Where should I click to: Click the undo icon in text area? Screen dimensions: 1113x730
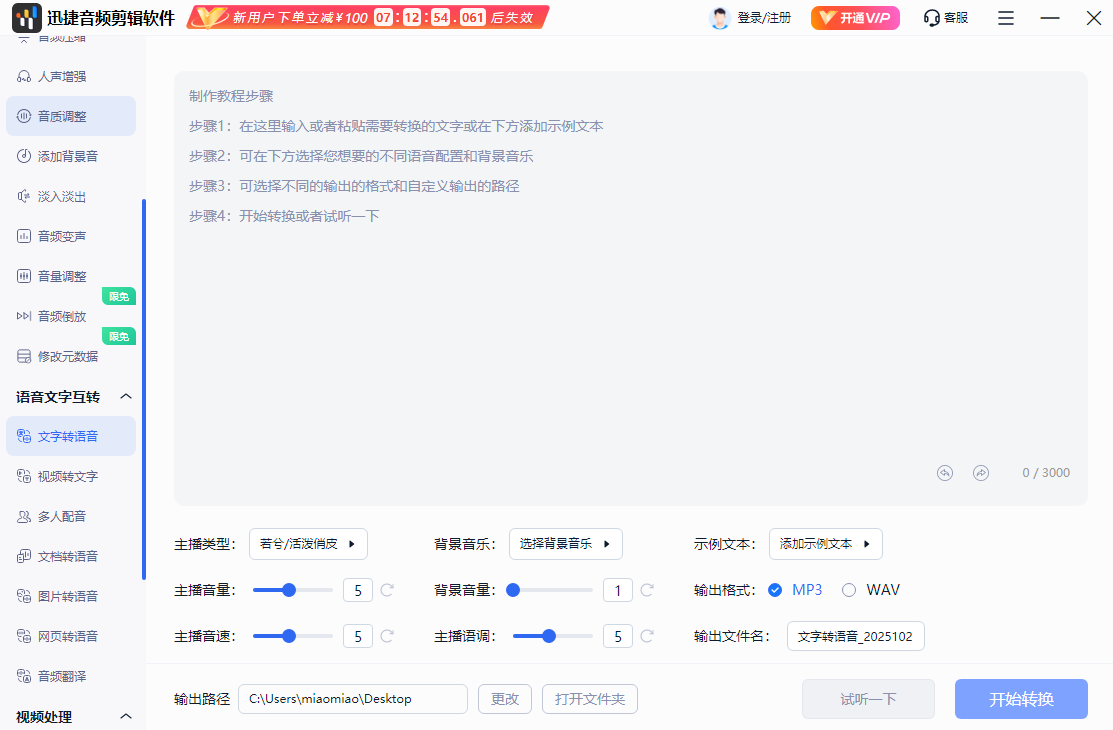coord(945,473)
